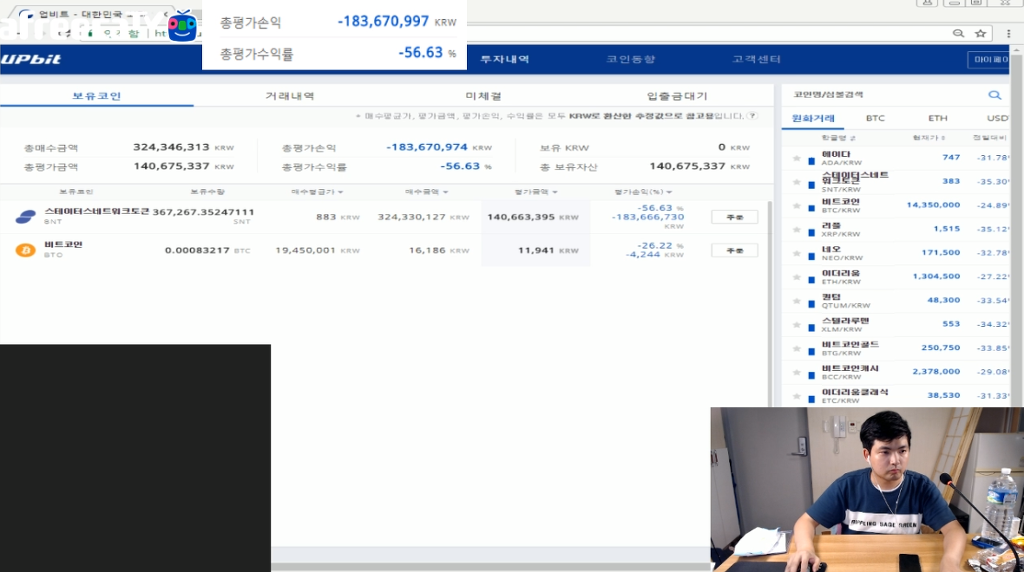This screenshot has height=572, width=1024.
Task: Toggle favorite star for XRP/KRW
Action: (797, 229)
